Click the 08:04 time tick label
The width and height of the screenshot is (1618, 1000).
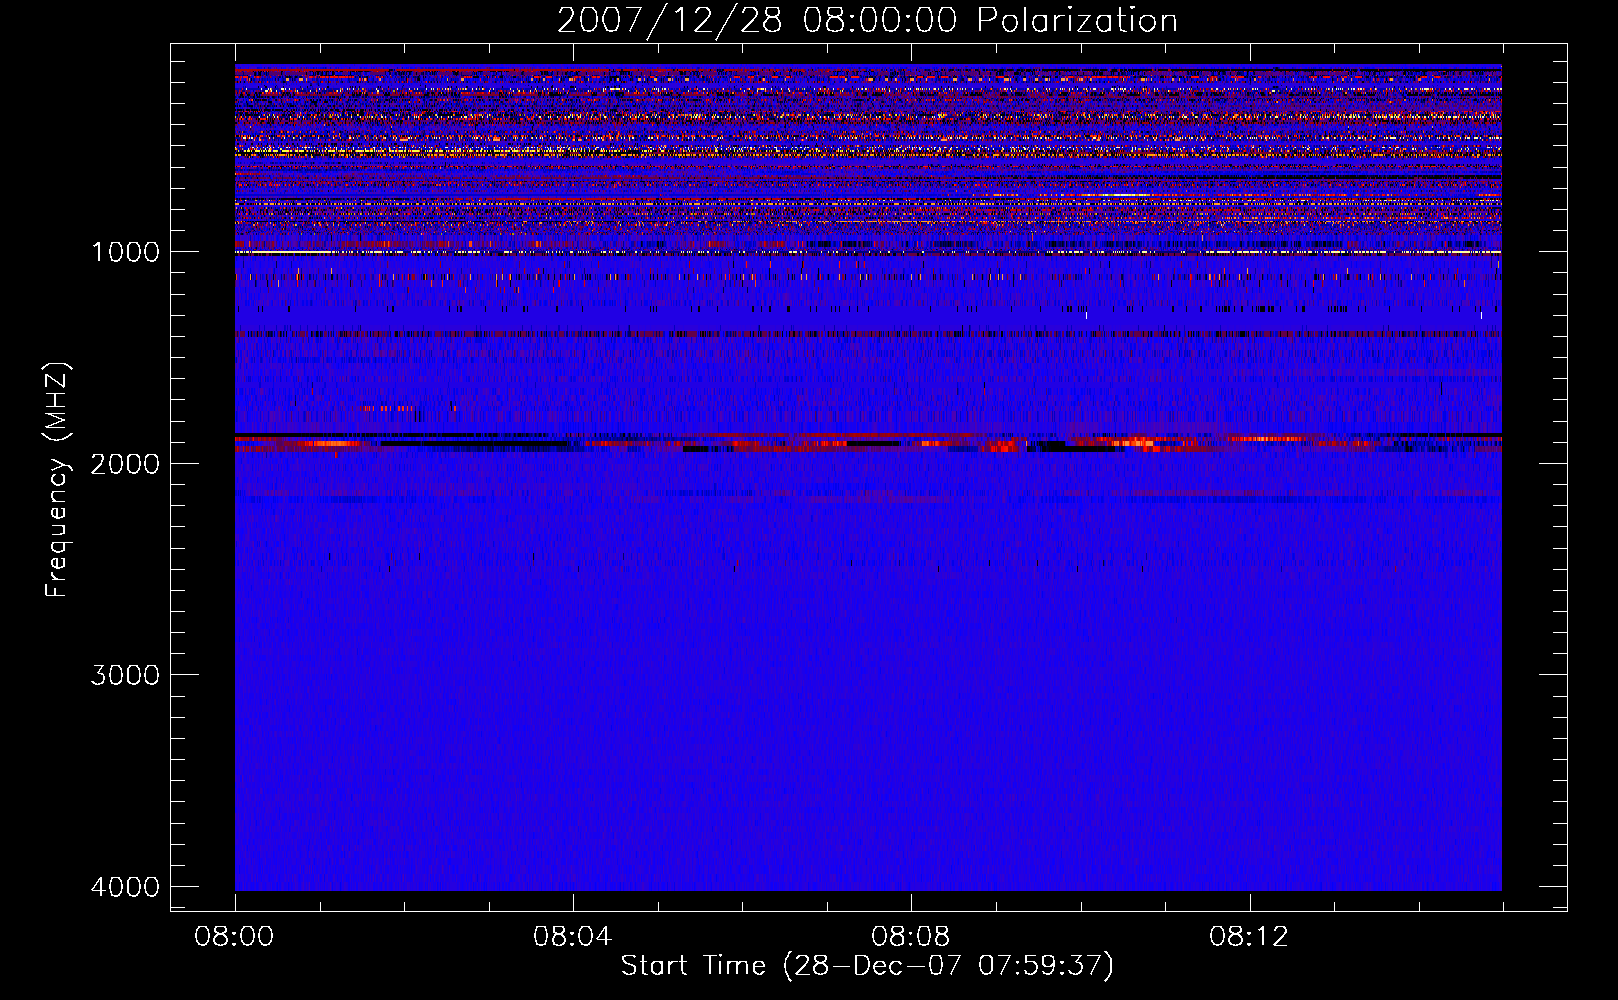573,937
